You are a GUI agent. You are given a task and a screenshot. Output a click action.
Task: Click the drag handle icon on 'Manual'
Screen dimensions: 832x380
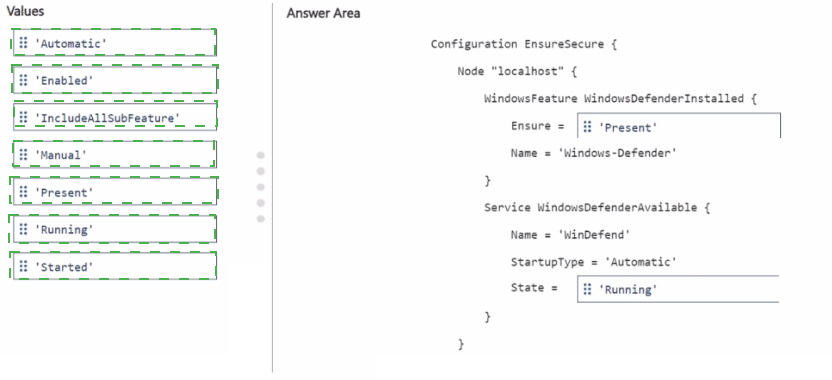click(x=23, y=154)
